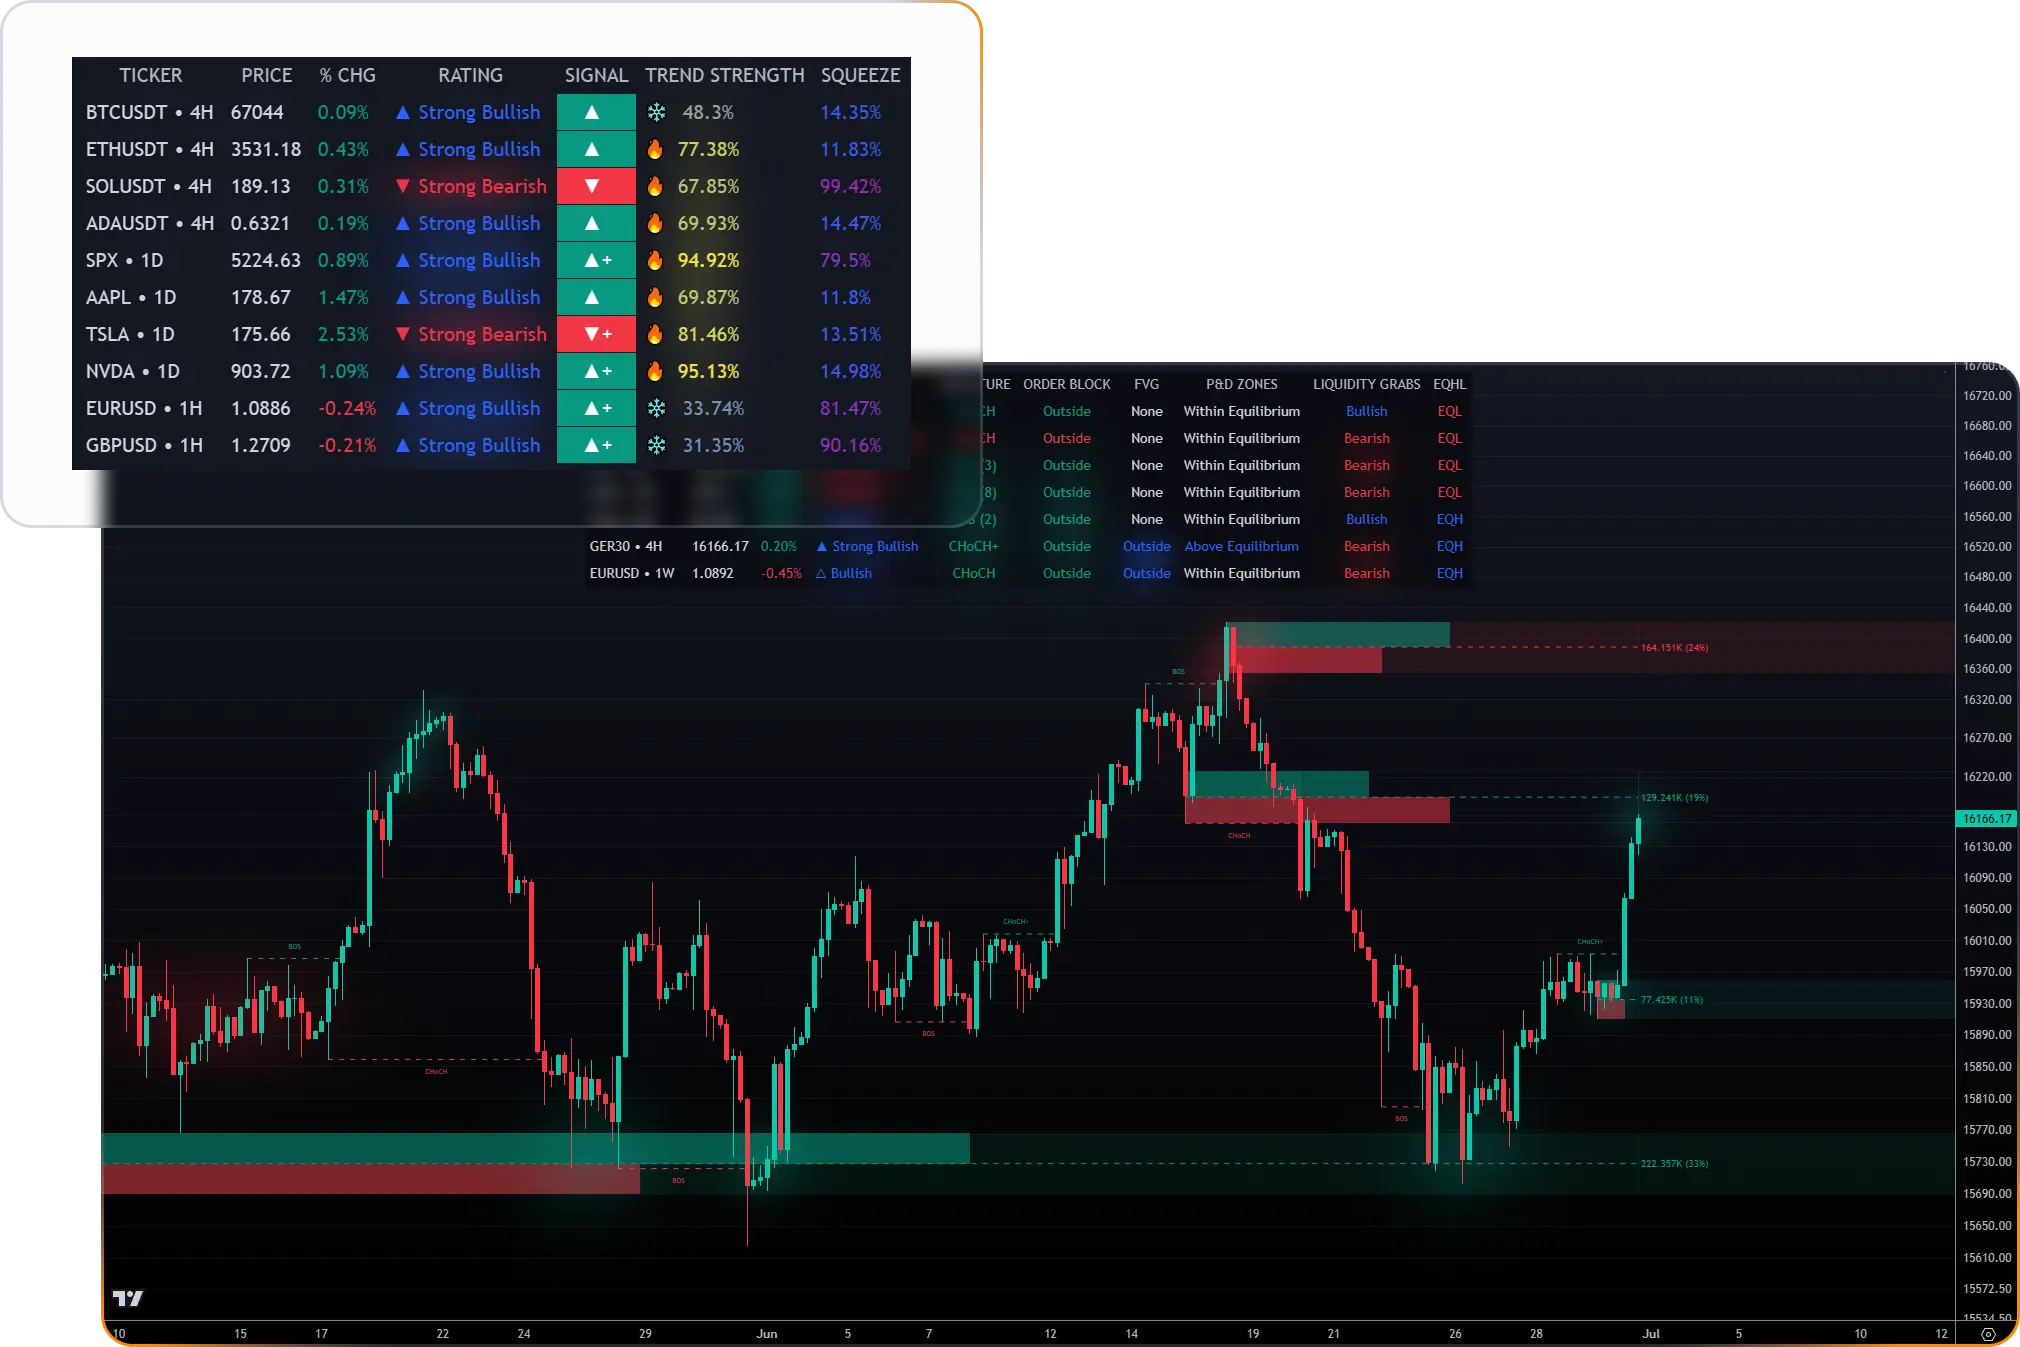Open chart settings hexagon gear icon

coord(1988,1334)
